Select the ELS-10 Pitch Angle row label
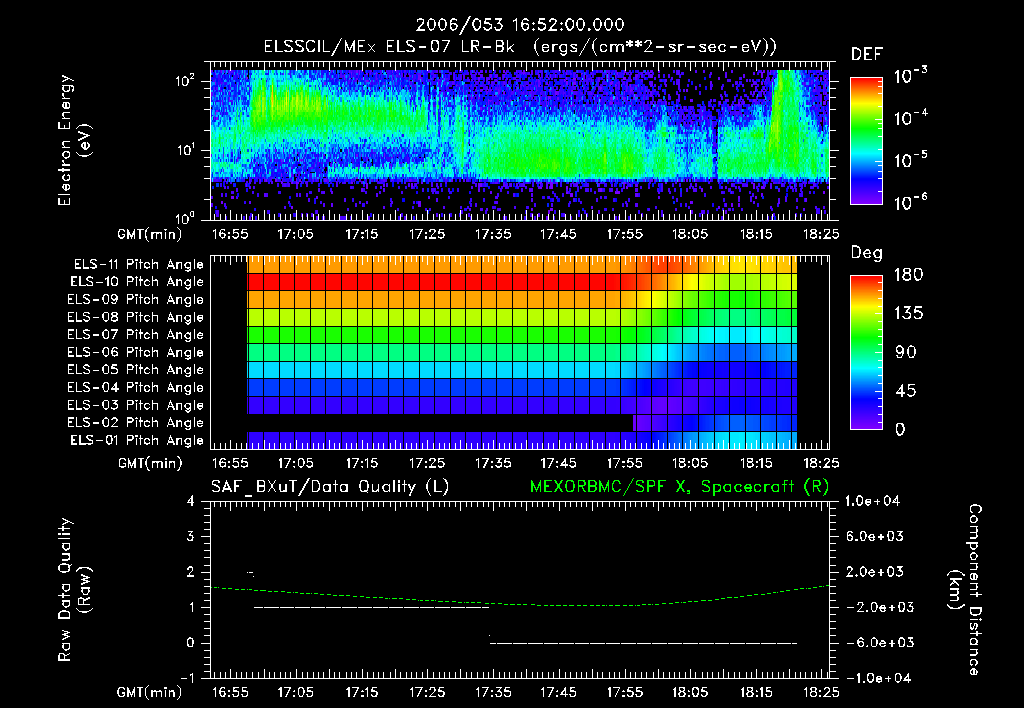1024x708 pixels. [137, 282]
